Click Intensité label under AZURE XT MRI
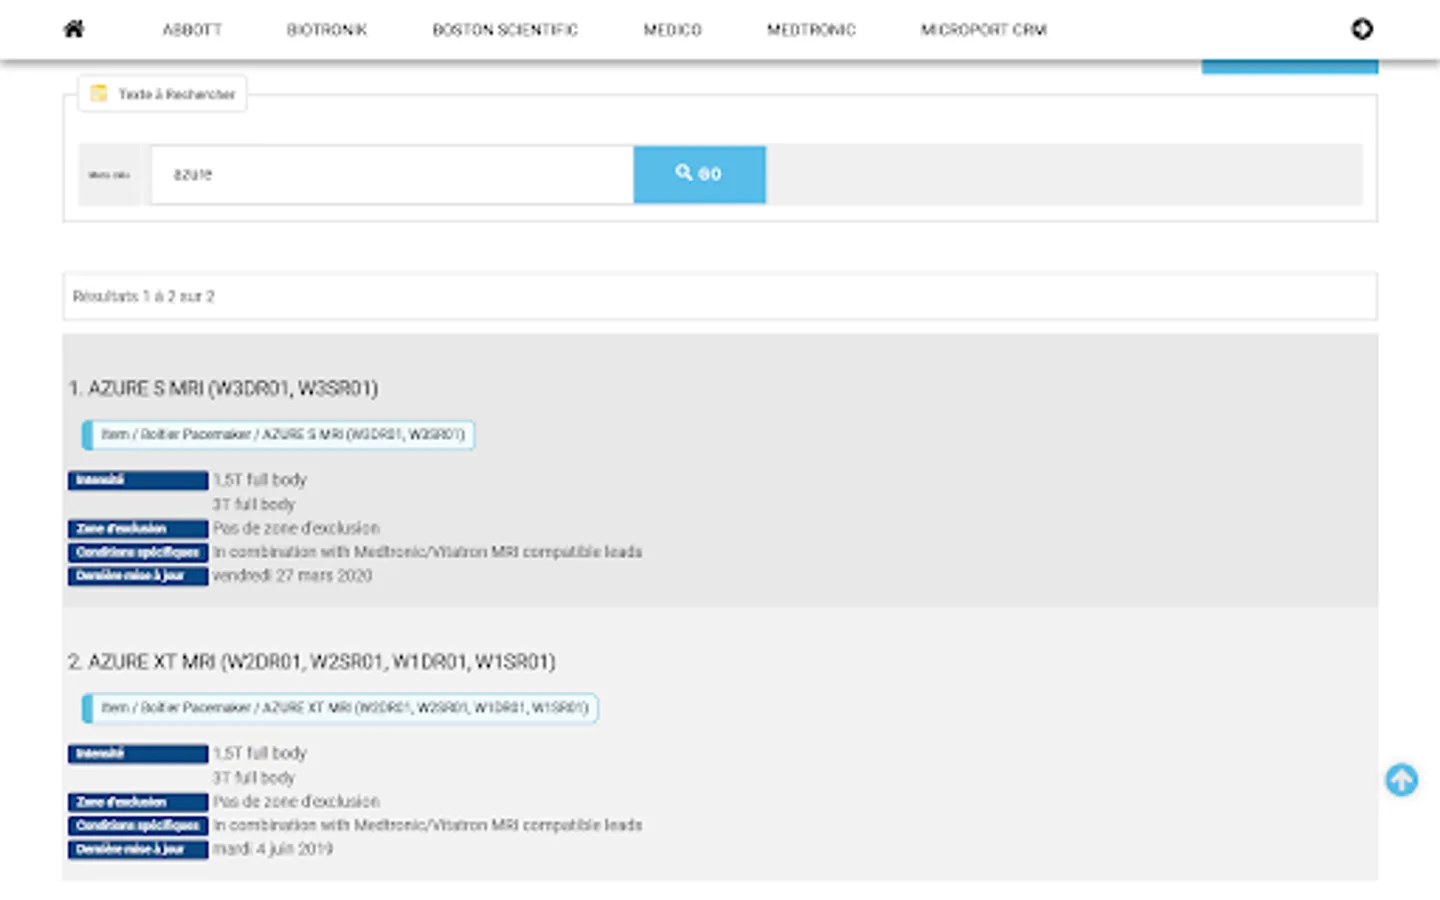This screenshot has width=1440, height=900. point(138,753)
